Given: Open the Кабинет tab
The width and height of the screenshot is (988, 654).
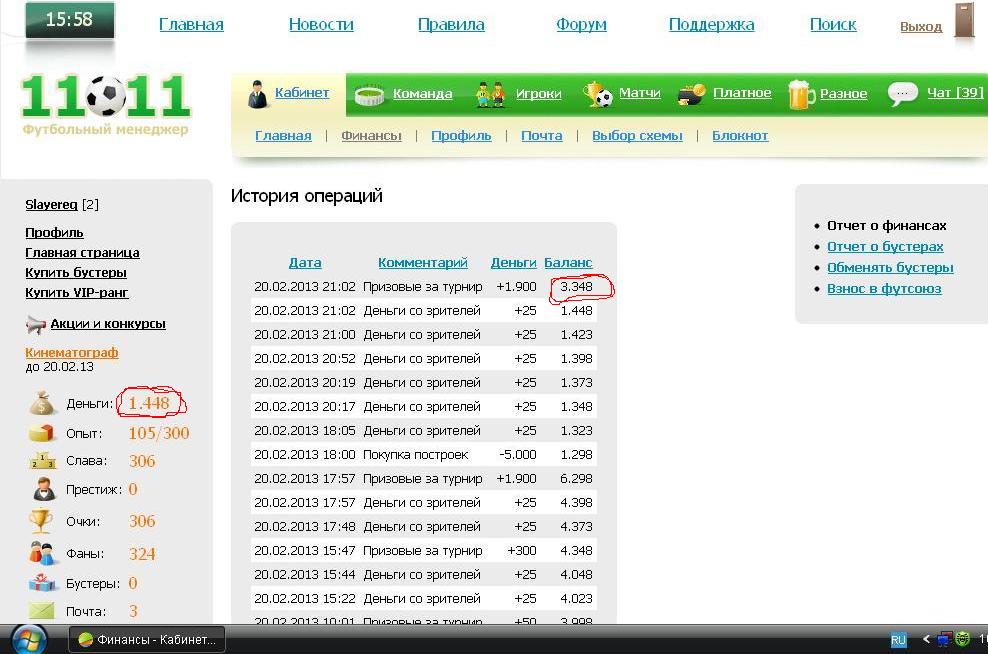Looking at the screenshot, I should (x=302, y=93).
